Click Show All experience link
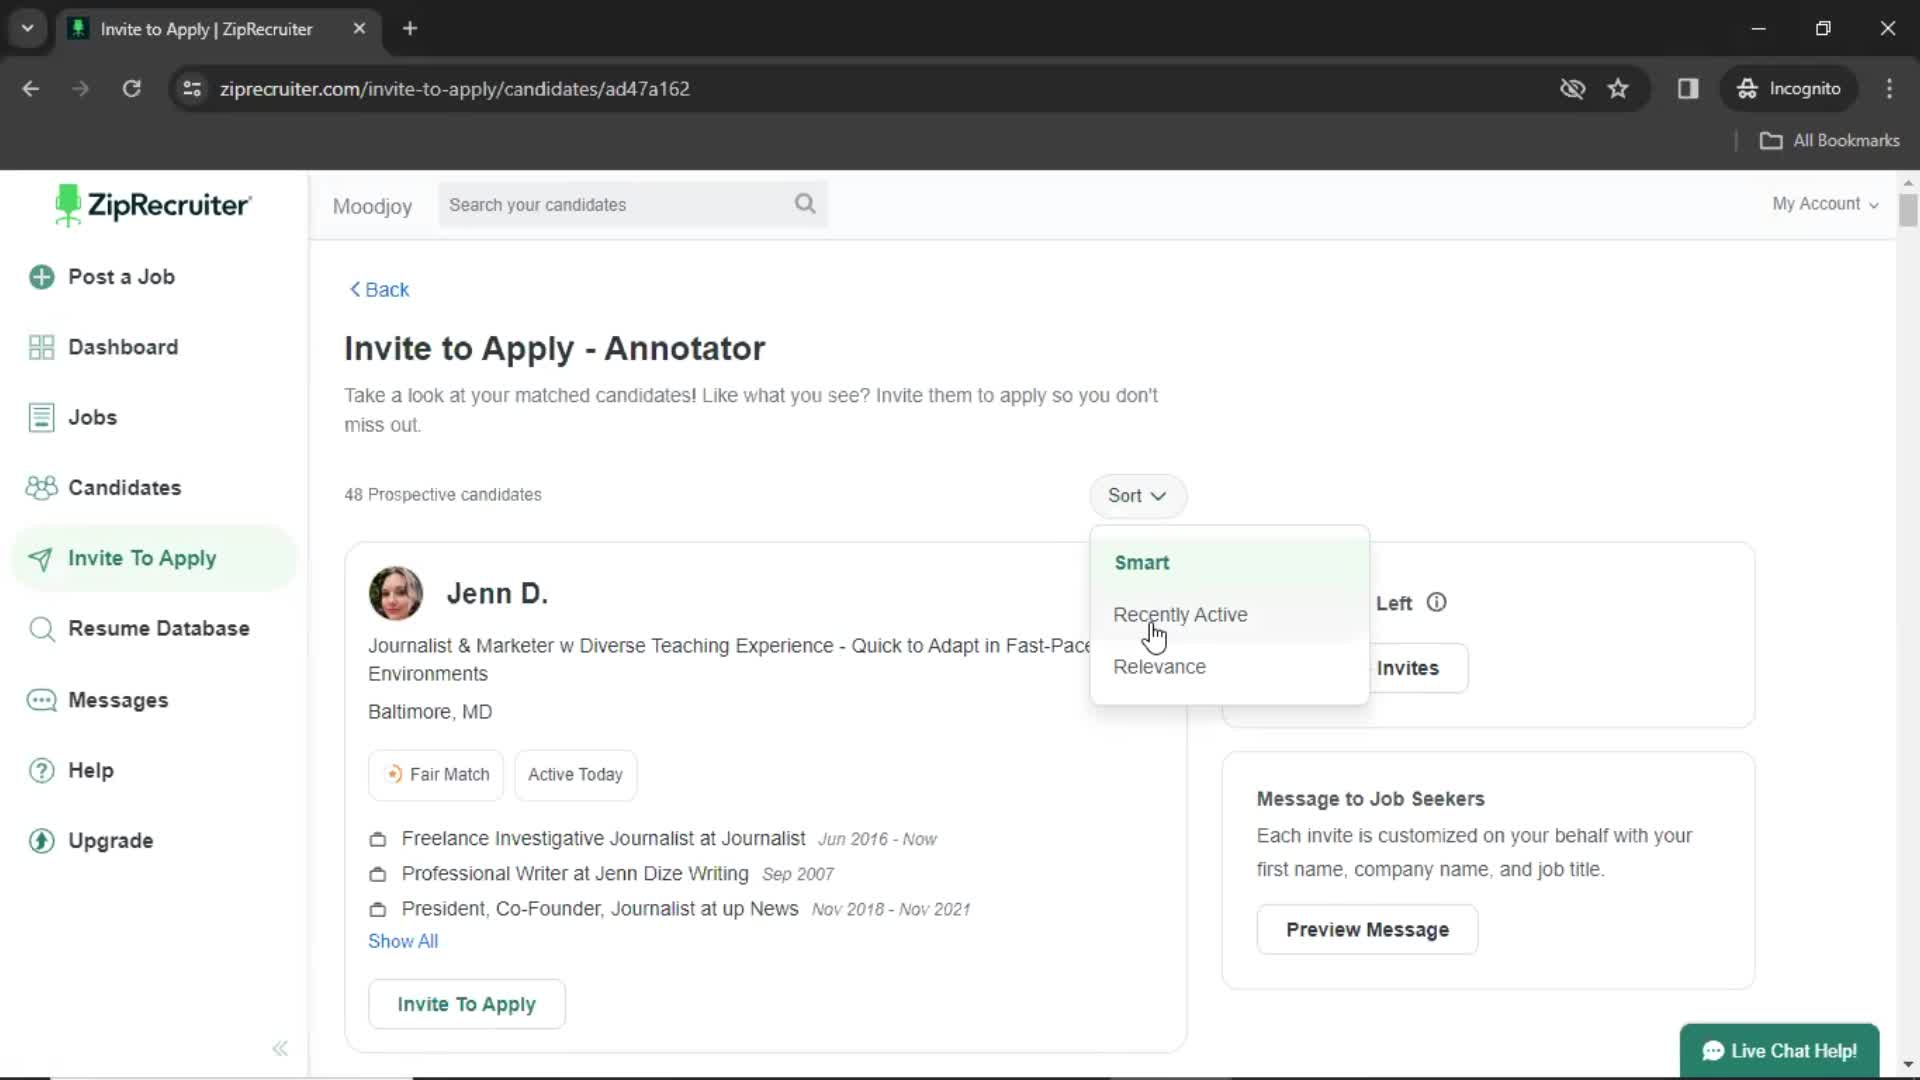Screen dimensions: 1920x1080 click(402, 942)
